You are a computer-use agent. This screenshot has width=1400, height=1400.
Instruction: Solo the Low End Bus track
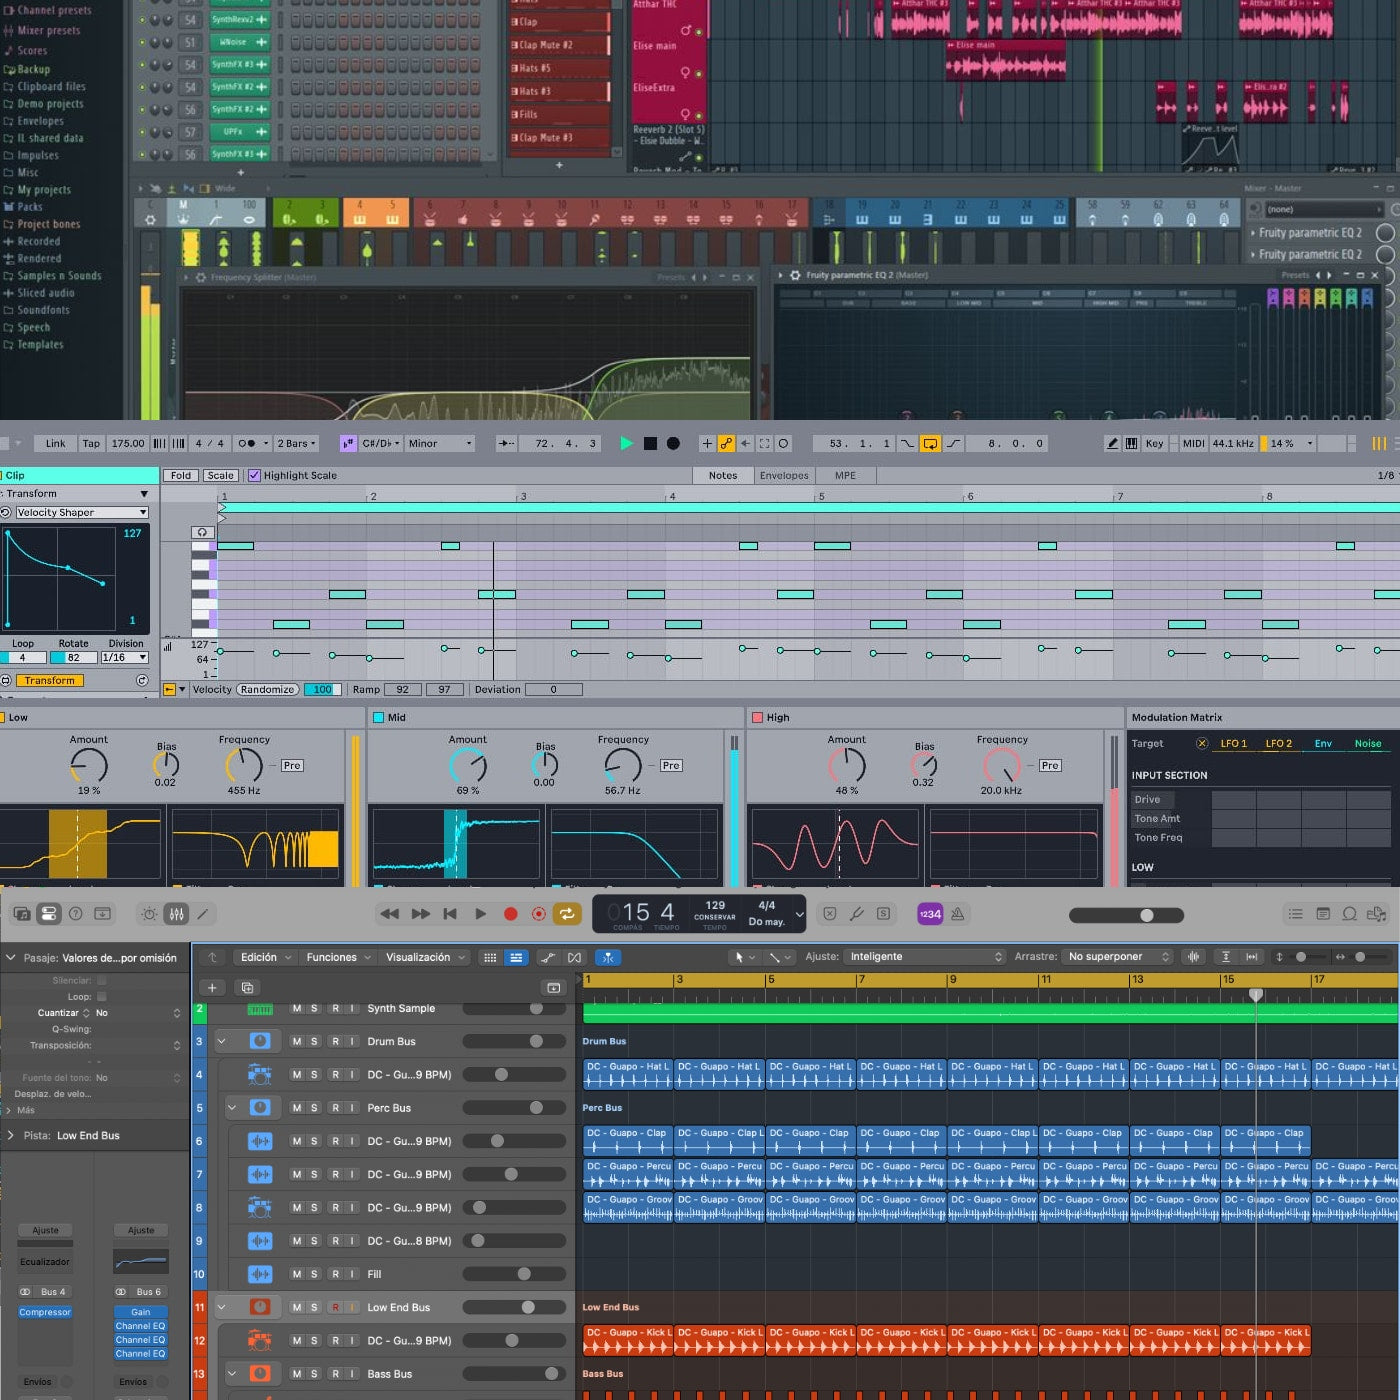(x=313, y=1307)
